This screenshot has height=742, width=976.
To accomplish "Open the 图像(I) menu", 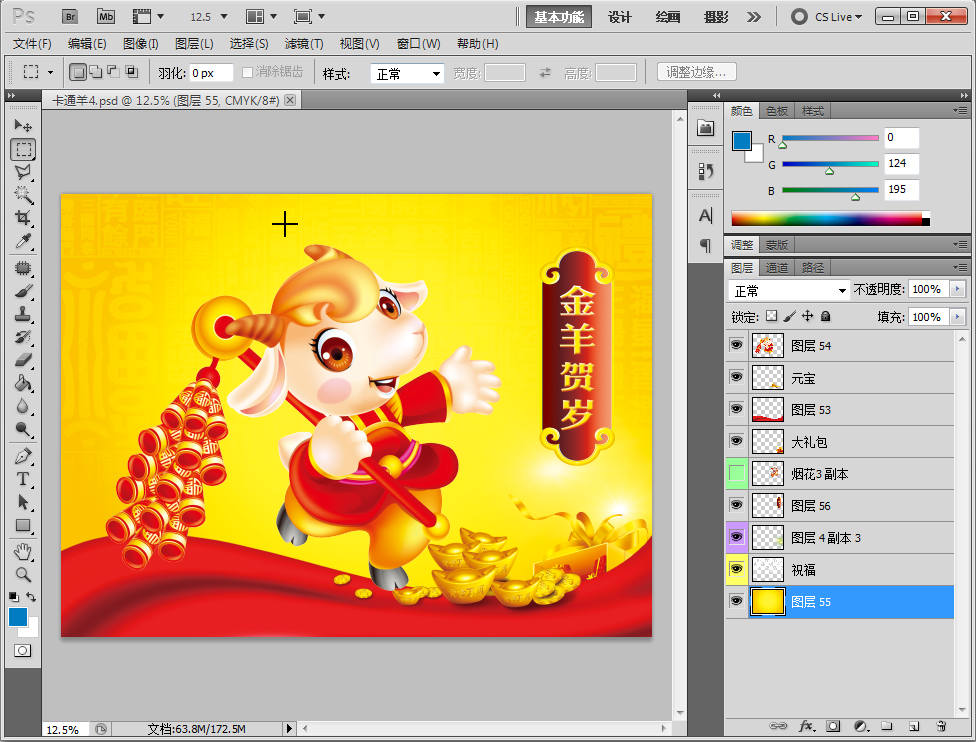I will coord(141,44).
